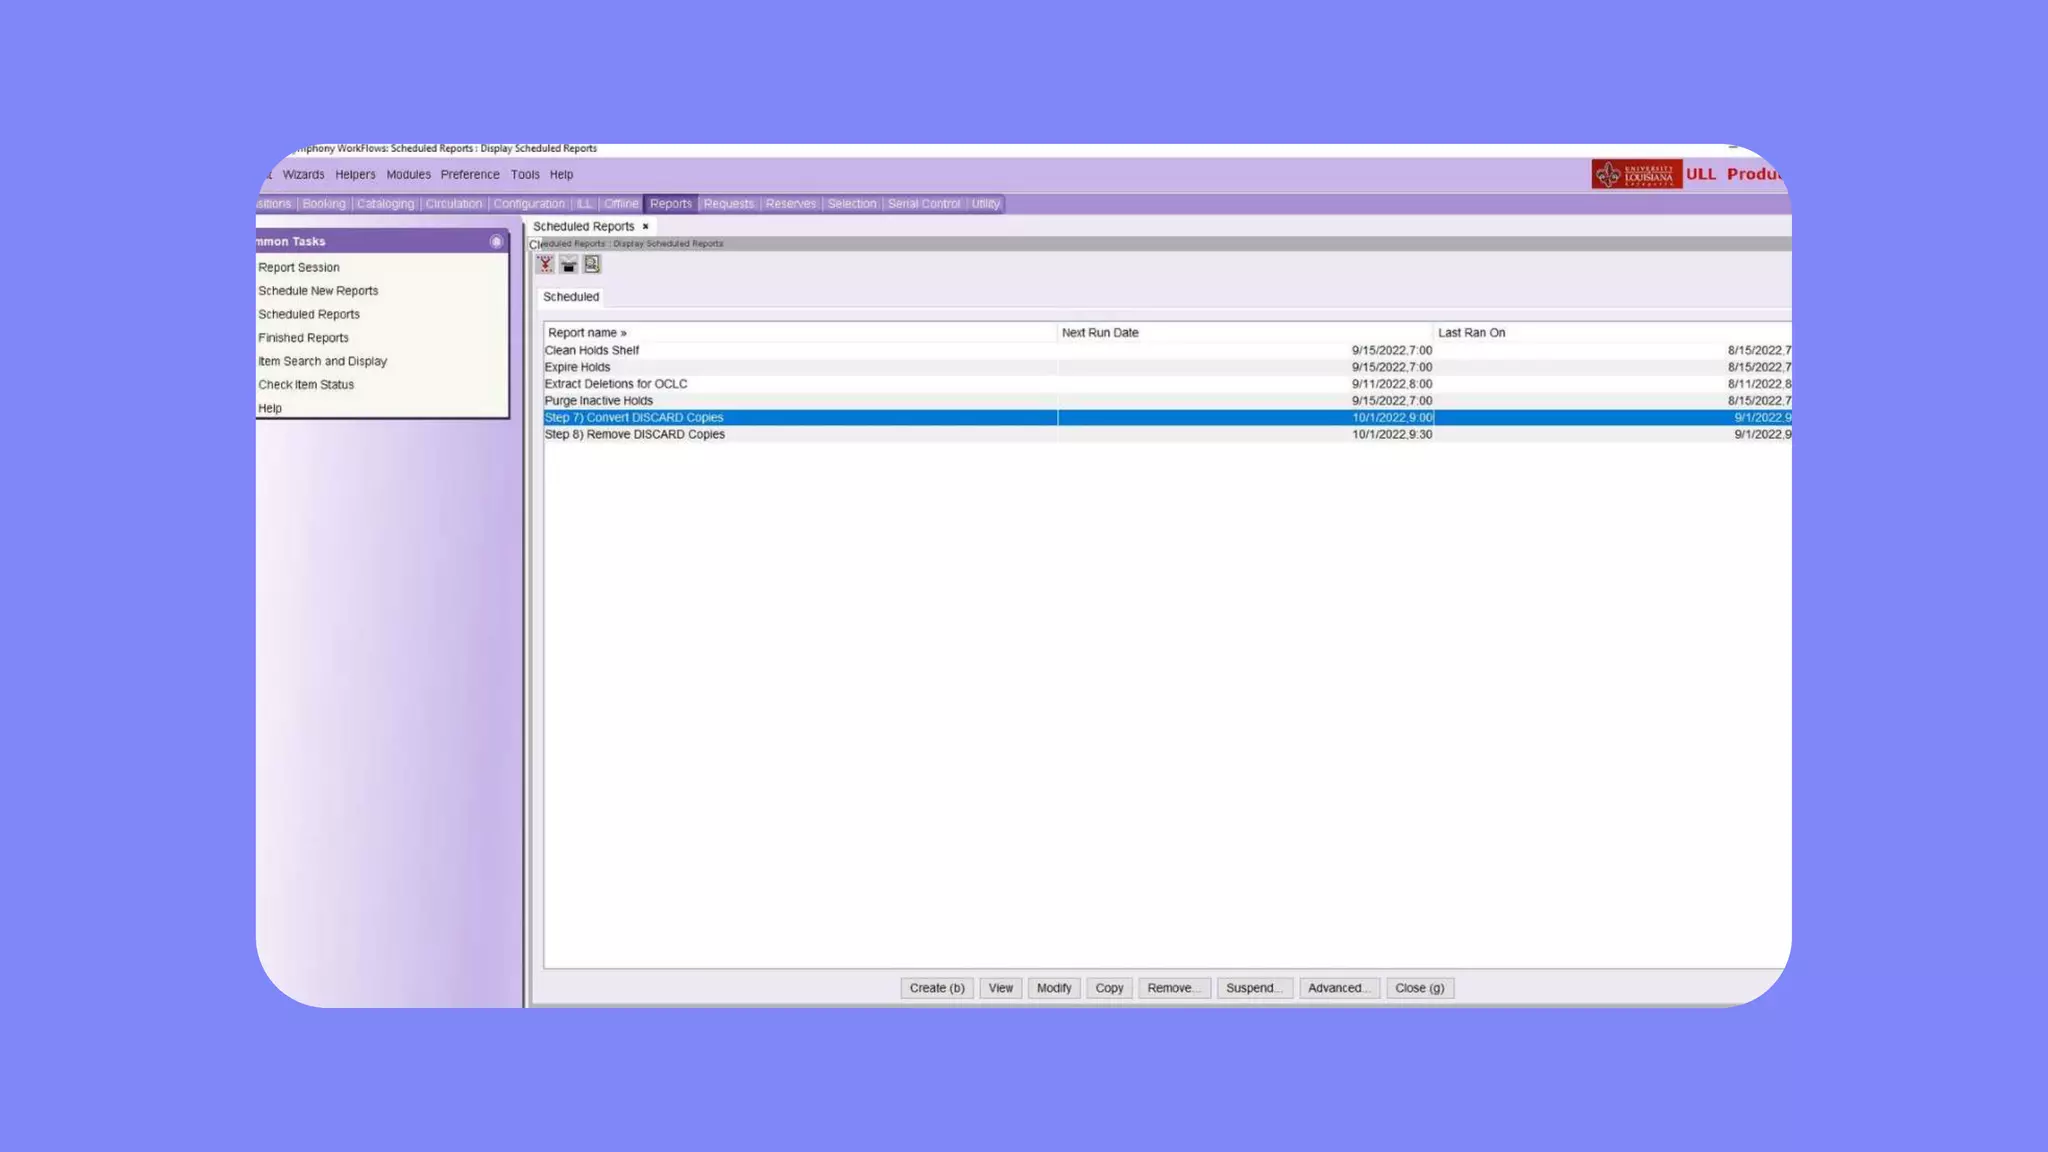The height and width of the screenshot is (1152, 2048).
Task: Switch to the Cataloging module tab
Action: point(385,204)
